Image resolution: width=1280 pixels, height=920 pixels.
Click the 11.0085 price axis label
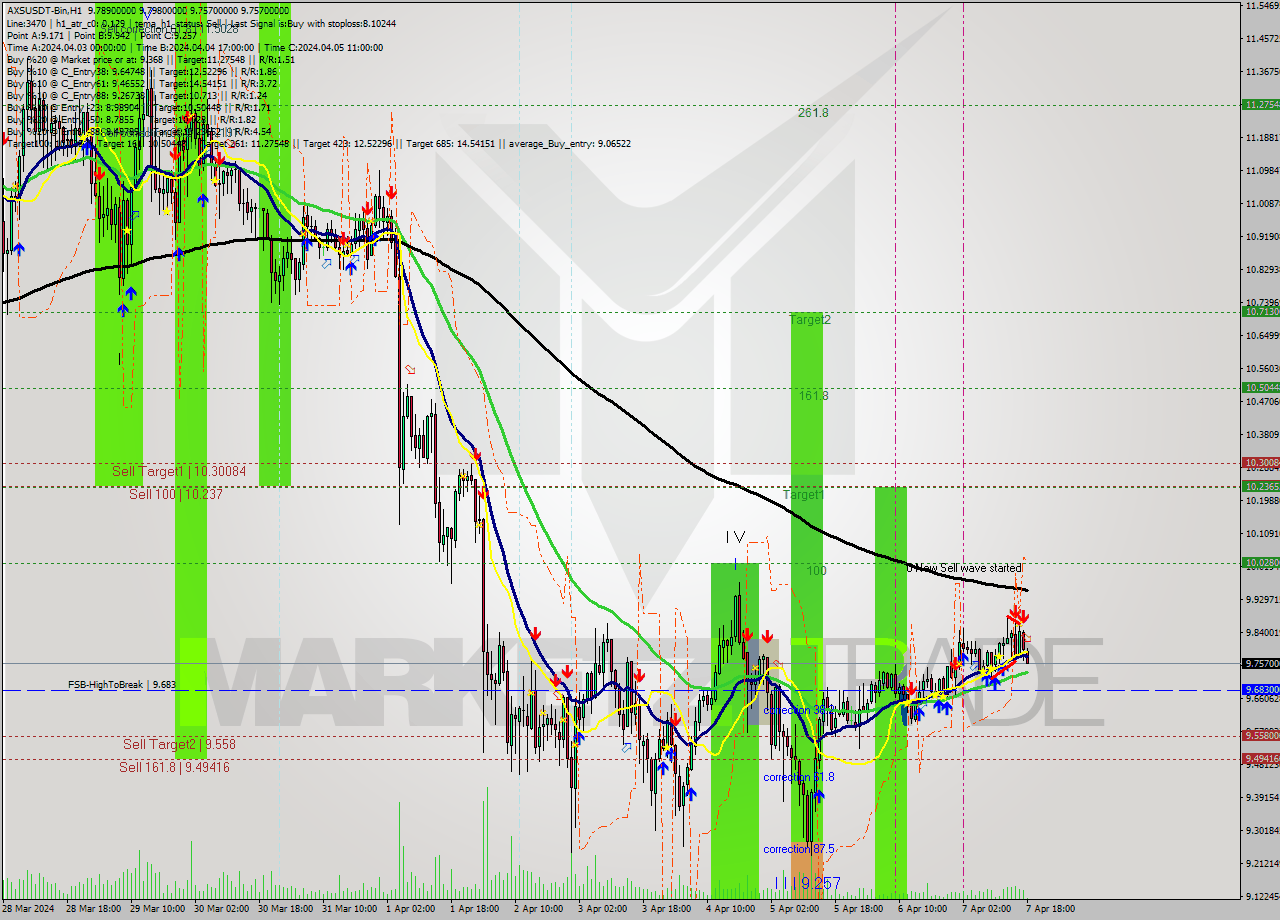pos(1262,204)
